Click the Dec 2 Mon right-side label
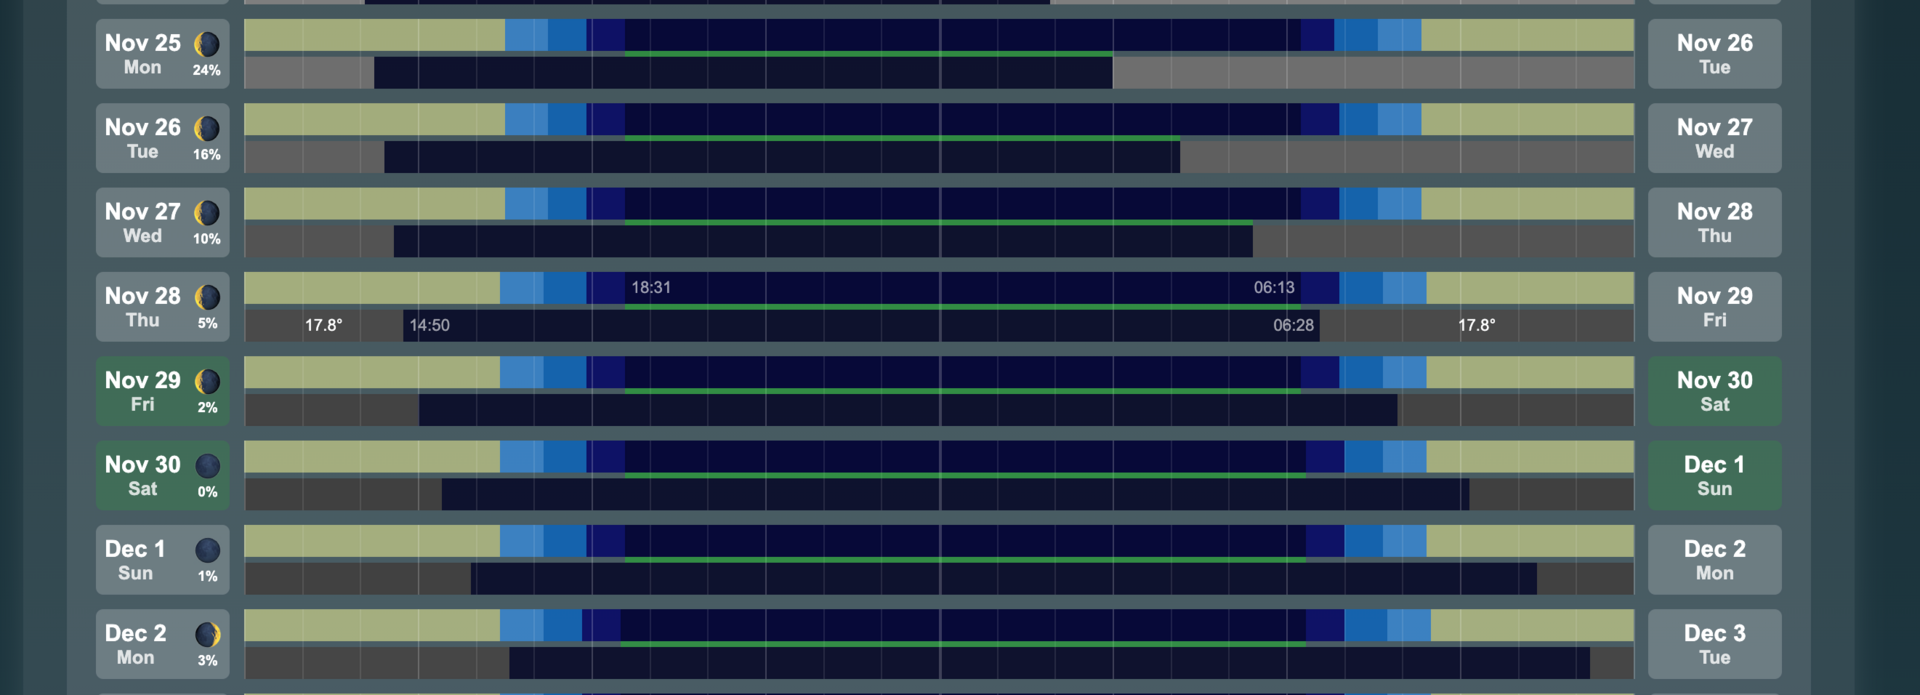Screen dimensions: 1920x695 tap(1714, 560)
